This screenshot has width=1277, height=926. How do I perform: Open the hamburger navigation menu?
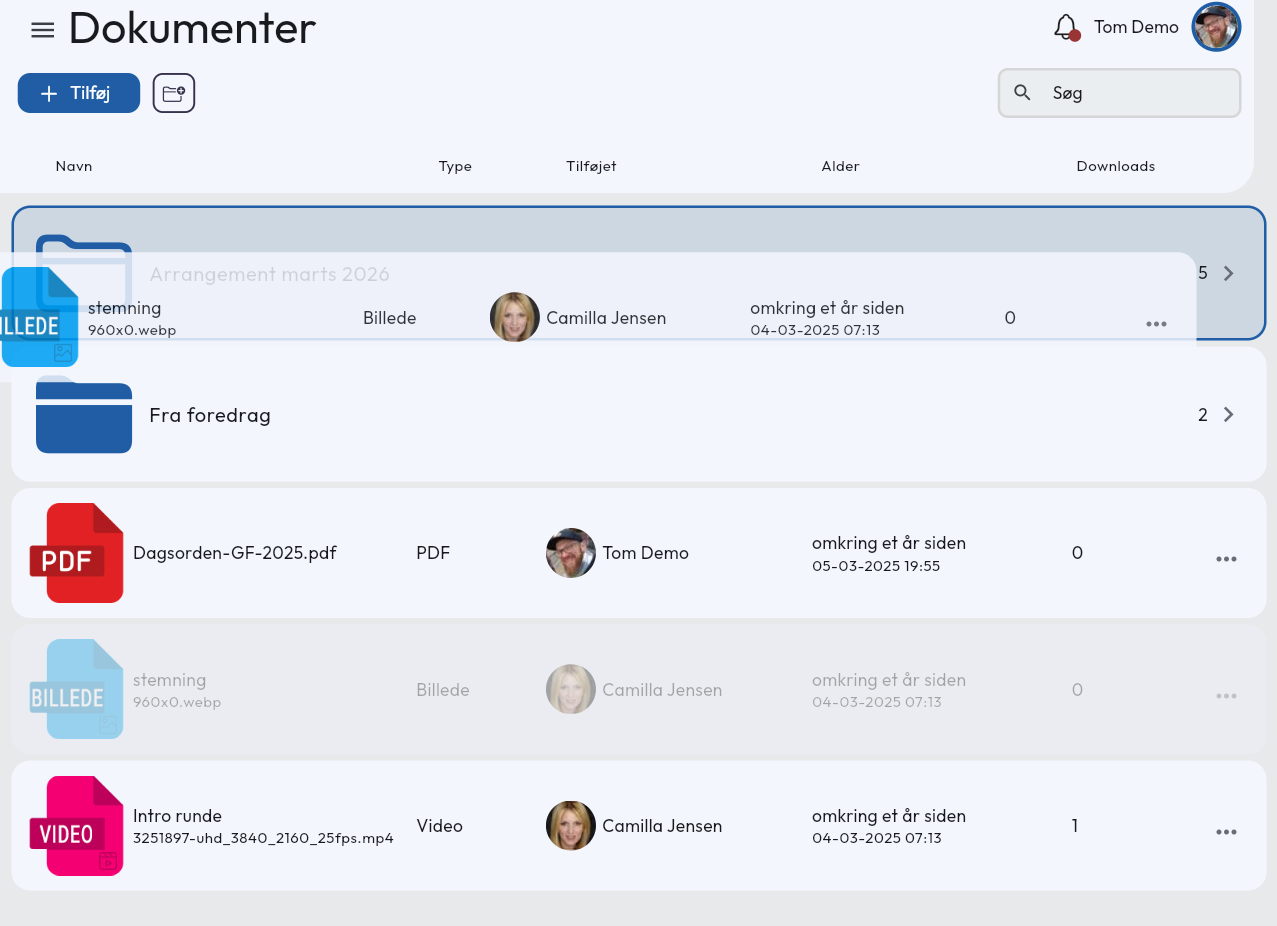(x=42, y=30)
